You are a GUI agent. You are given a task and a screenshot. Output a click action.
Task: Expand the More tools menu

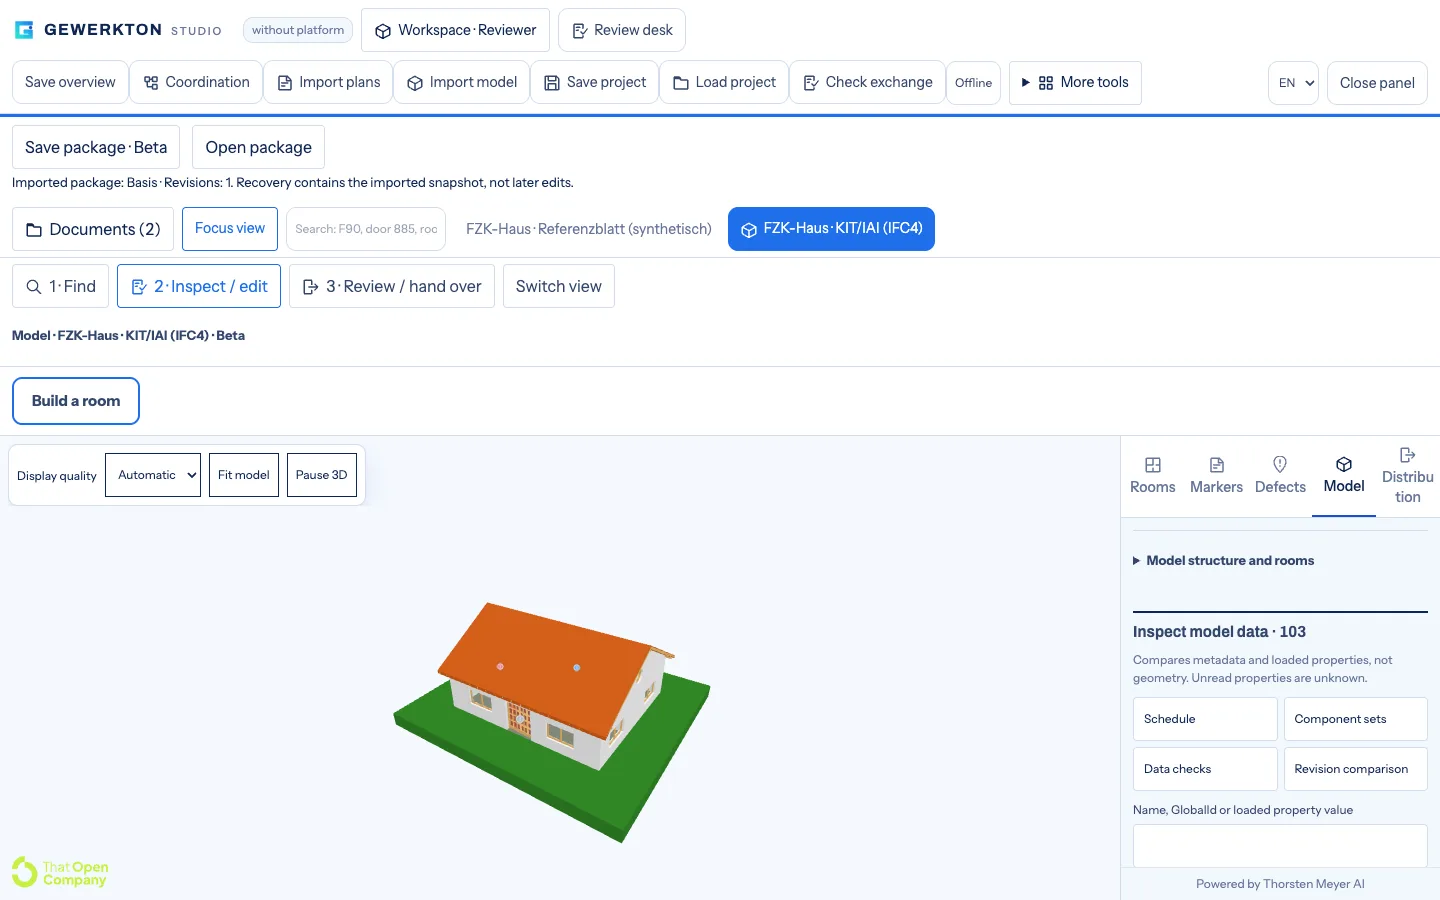1075,82
